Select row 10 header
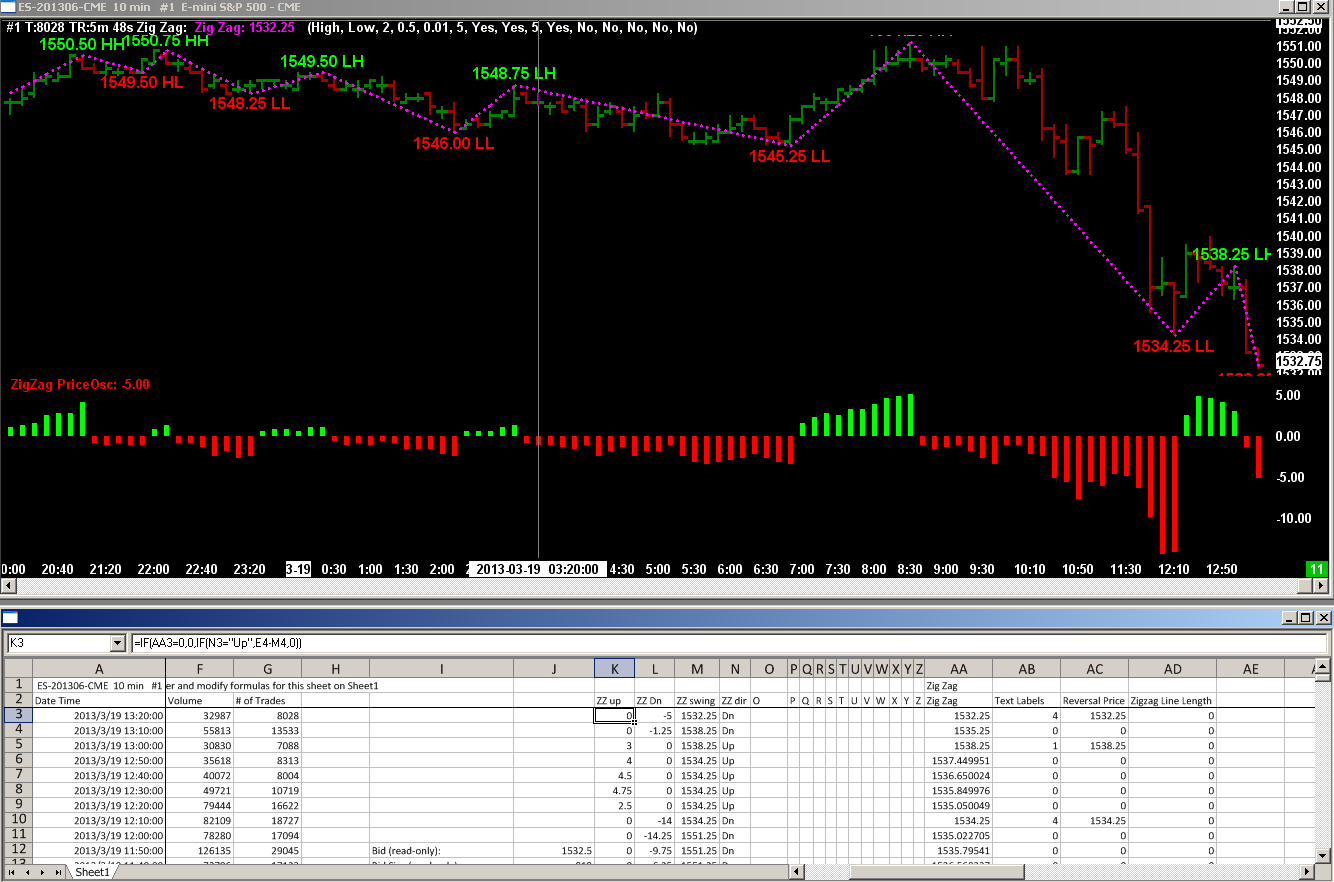Screen dimensions: 1334x882 (x=18, y=820)
